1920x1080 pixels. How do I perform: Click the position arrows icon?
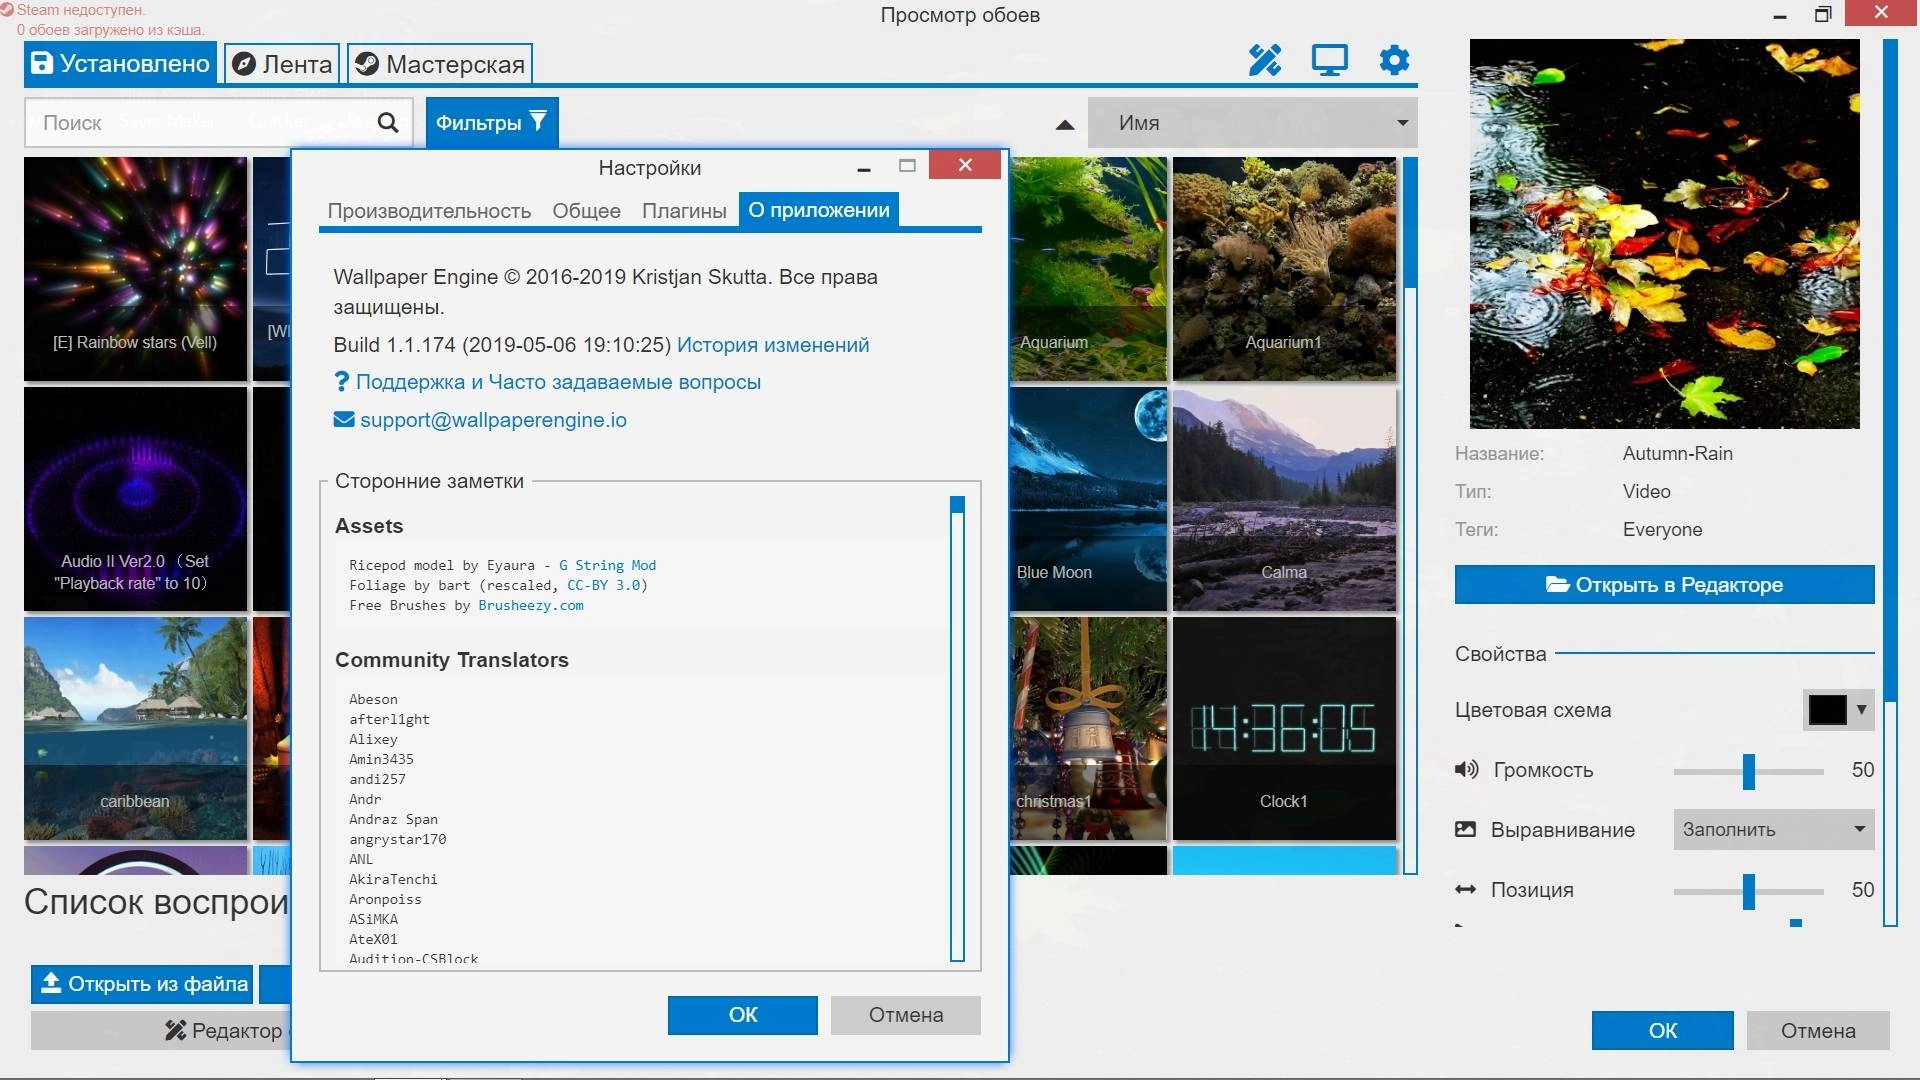(1465, 889)
